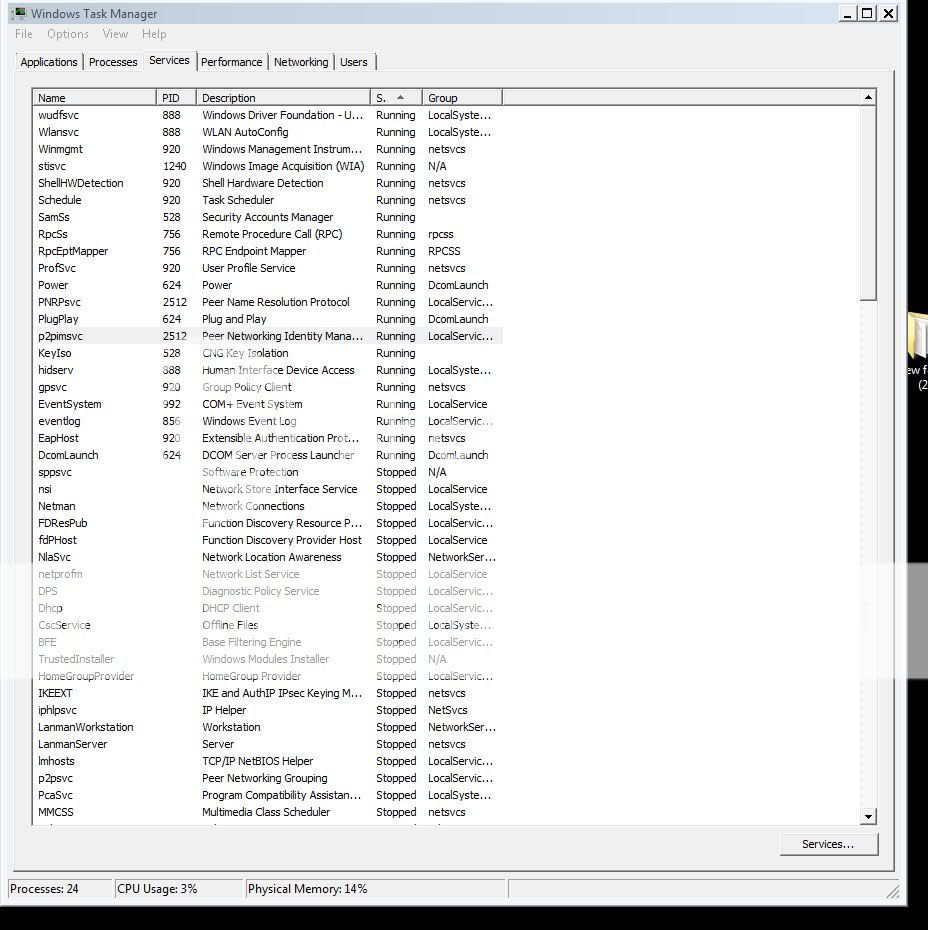The width and height of the screenshot is (928, 930).
Task: Open the Networking tab
Action: point(301,62)
